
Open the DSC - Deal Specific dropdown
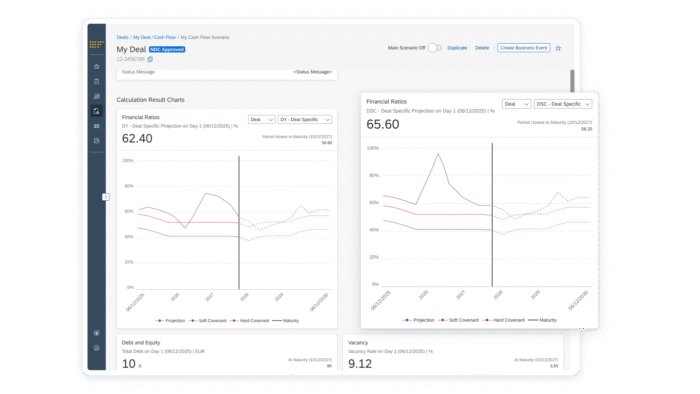(563, 104)
